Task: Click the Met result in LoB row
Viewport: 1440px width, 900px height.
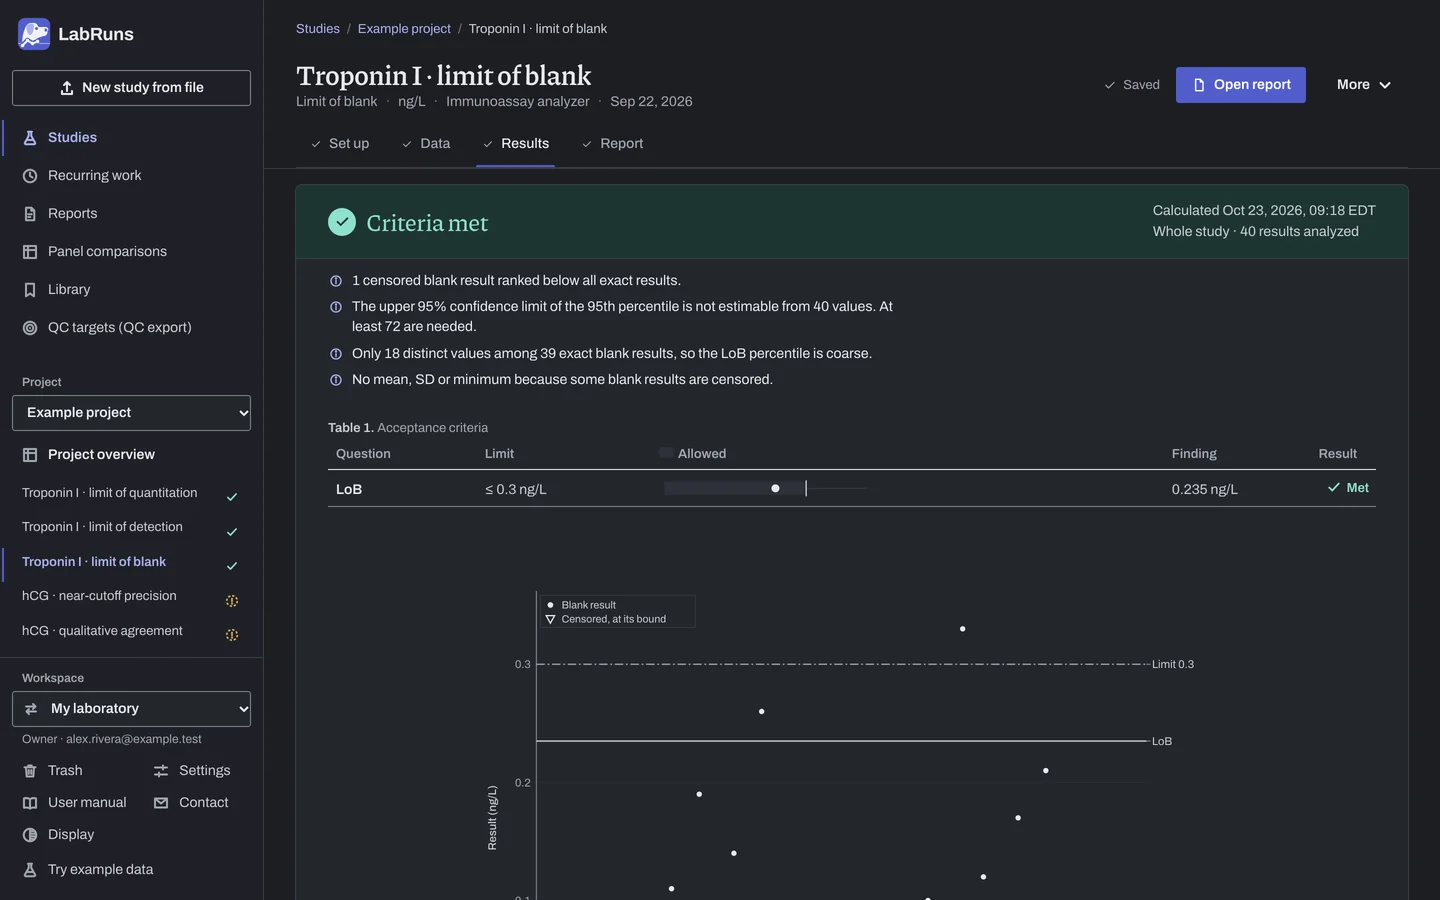Action: pos(1348,488)
